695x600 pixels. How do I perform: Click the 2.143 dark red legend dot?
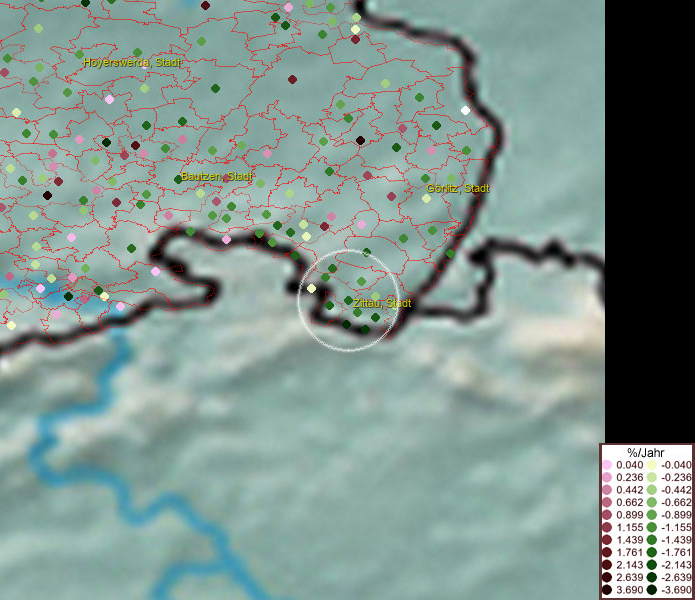pyautogui.click(x=606, y=566)
